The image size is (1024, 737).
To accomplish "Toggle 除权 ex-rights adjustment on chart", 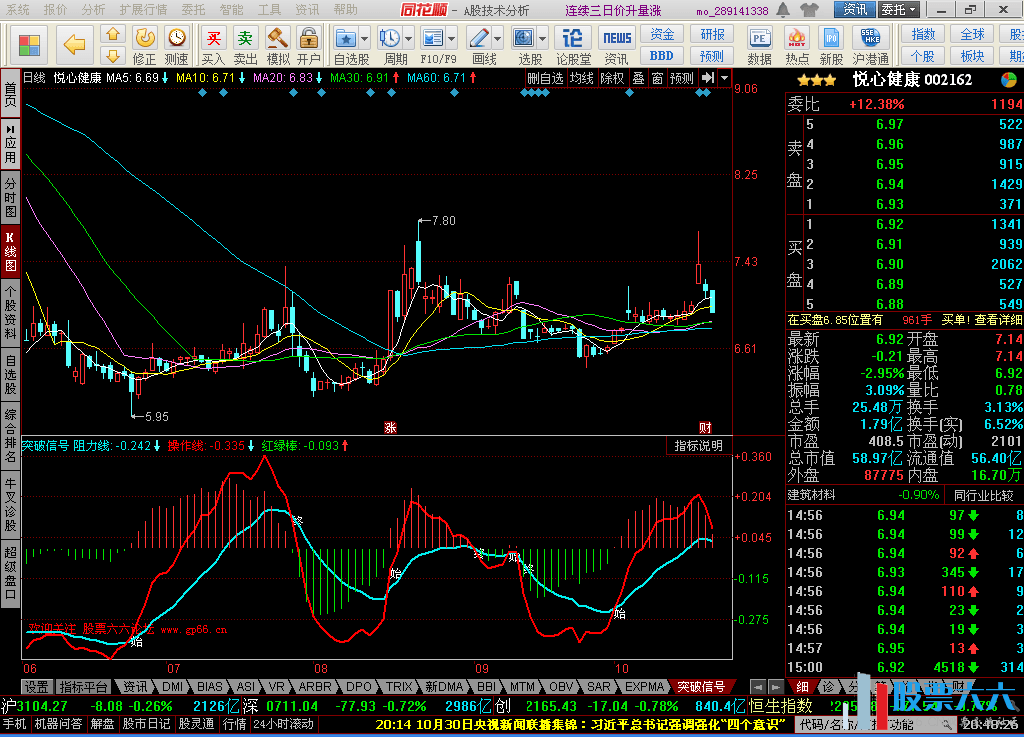I will tap(612, 78).
